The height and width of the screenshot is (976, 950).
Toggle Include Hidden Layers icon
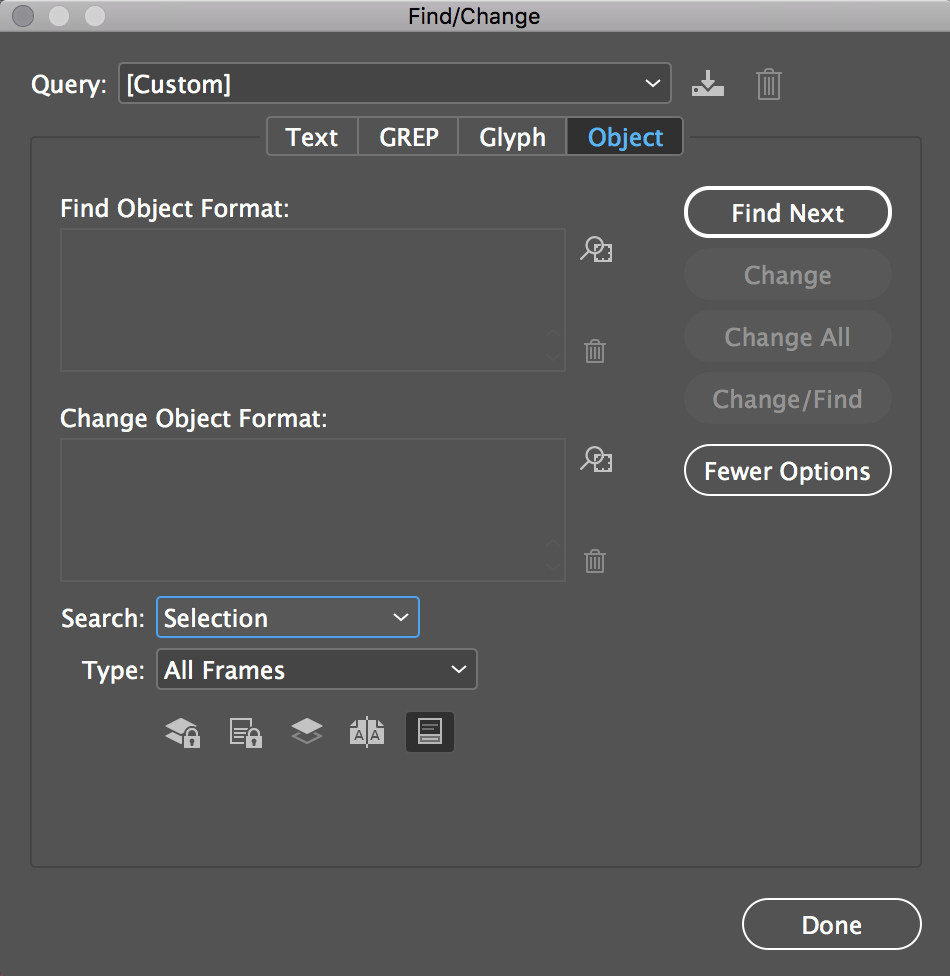(307, 731)
